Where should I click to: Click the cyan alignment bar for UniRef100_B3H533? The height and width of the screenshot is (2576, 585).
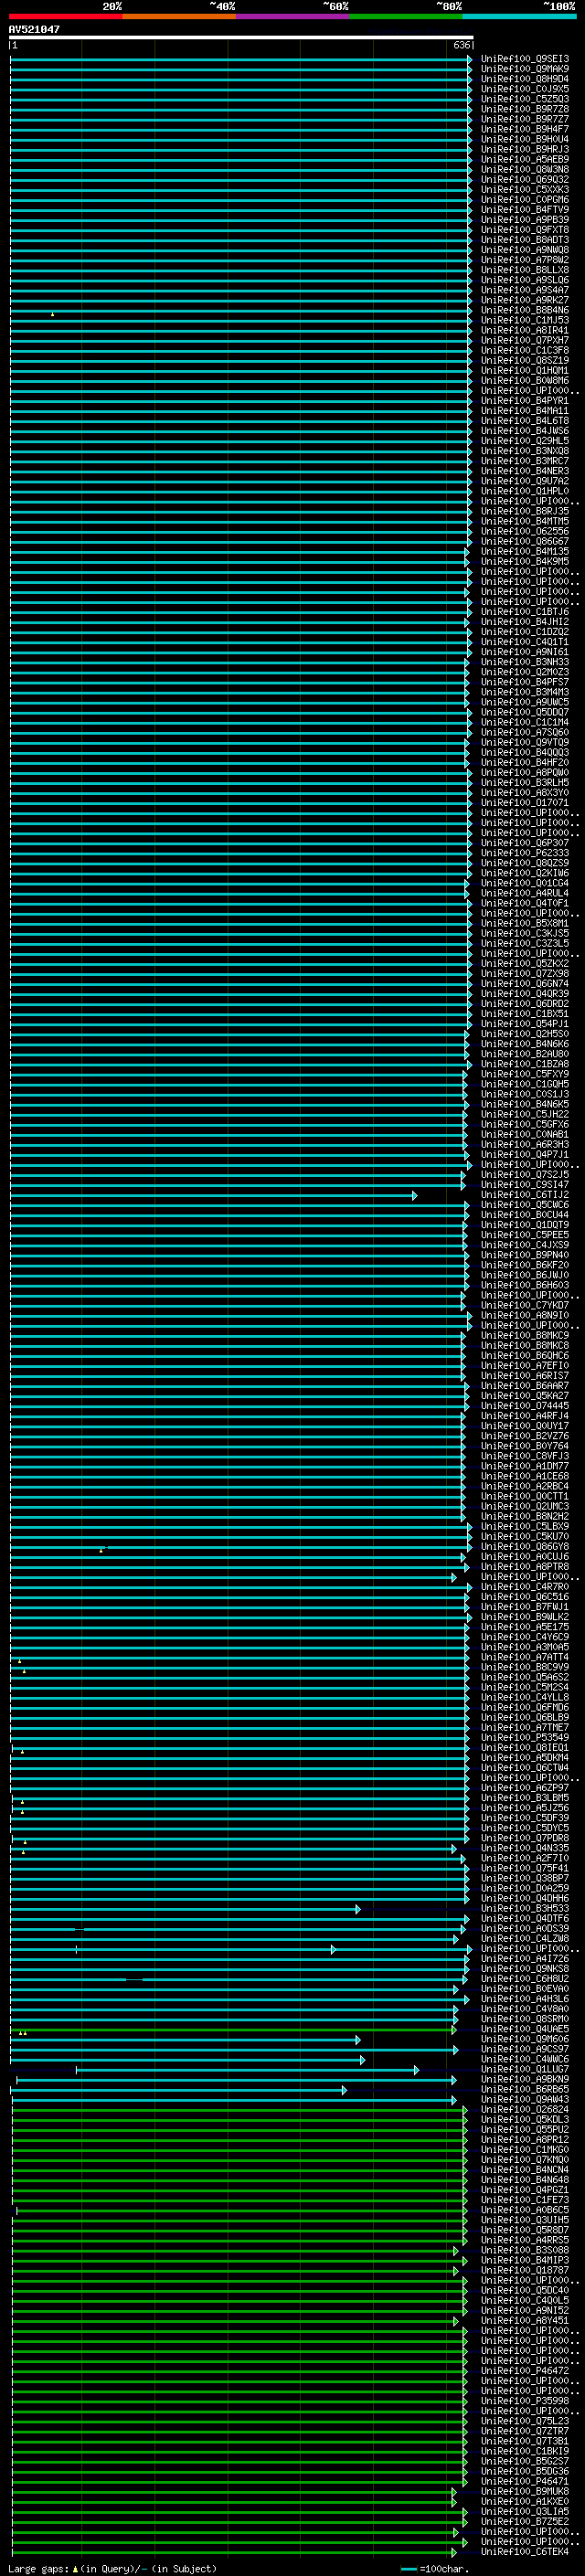(185, 1909)
